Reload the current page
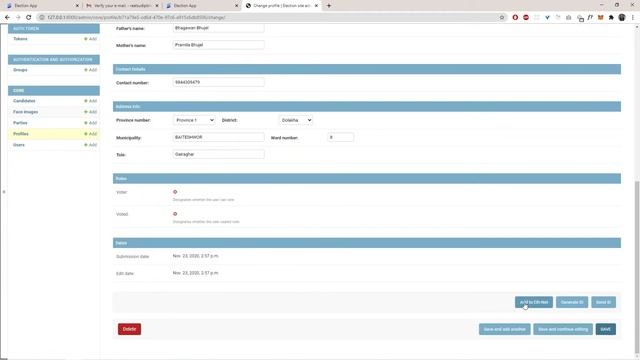The image size is (640, 360). 29,17
